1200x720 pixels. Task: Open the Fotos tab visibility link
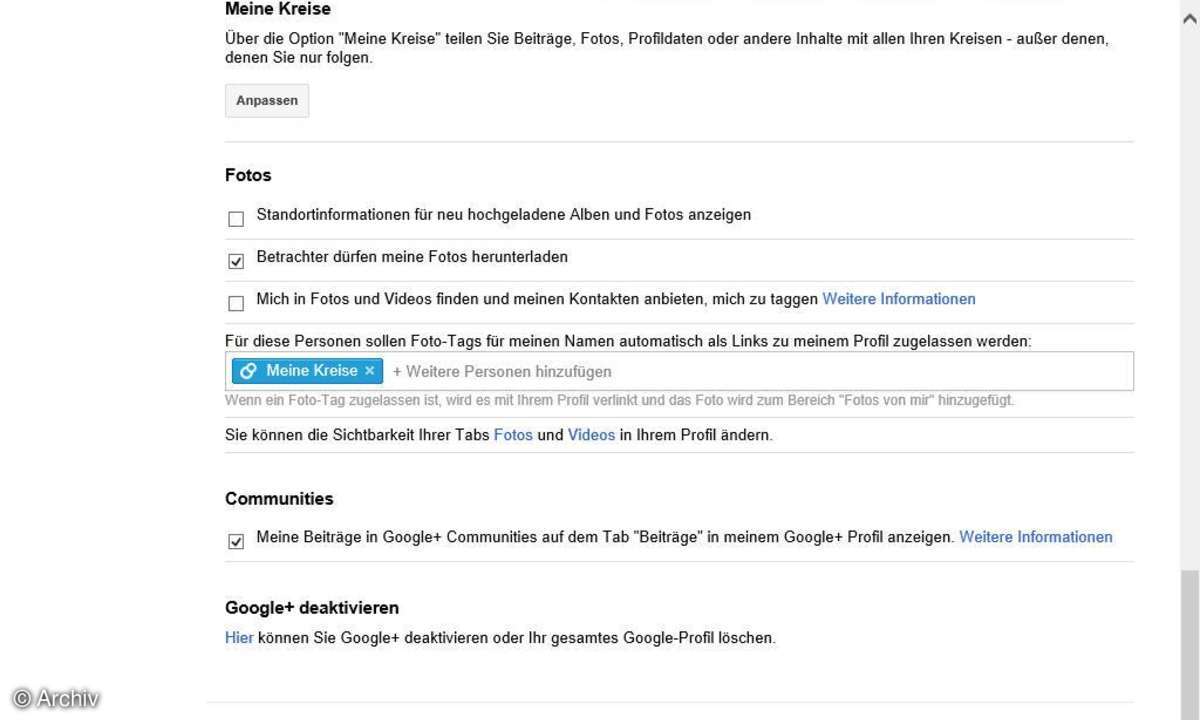(513, 436)
